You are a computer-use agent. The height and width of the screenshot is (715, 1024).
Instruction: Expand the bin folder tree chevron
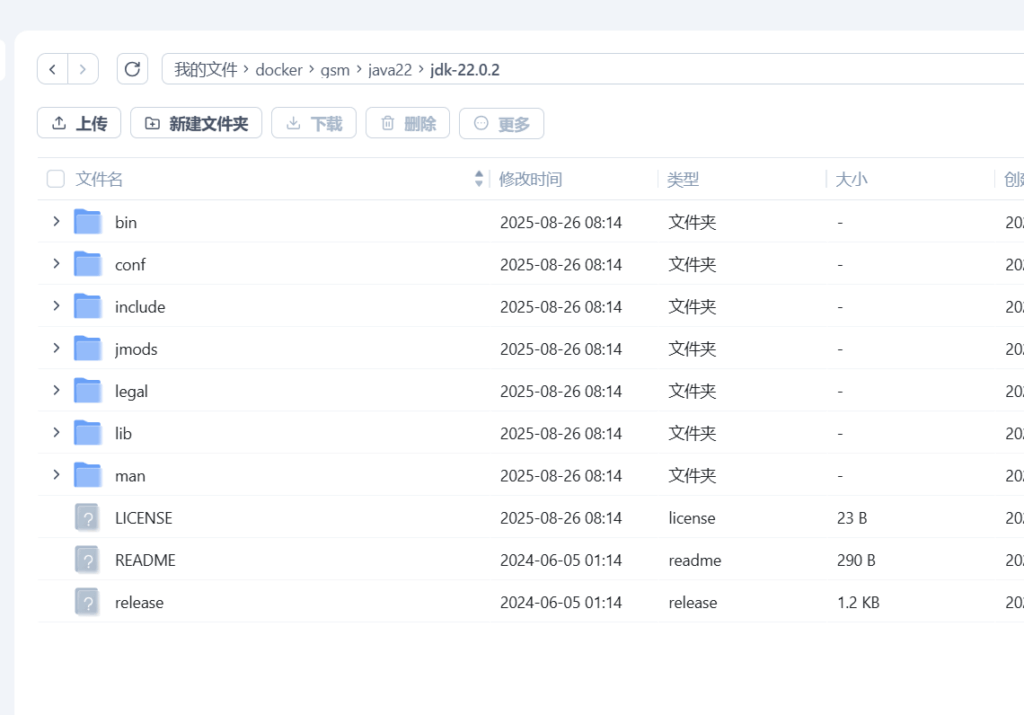point(56,221)
